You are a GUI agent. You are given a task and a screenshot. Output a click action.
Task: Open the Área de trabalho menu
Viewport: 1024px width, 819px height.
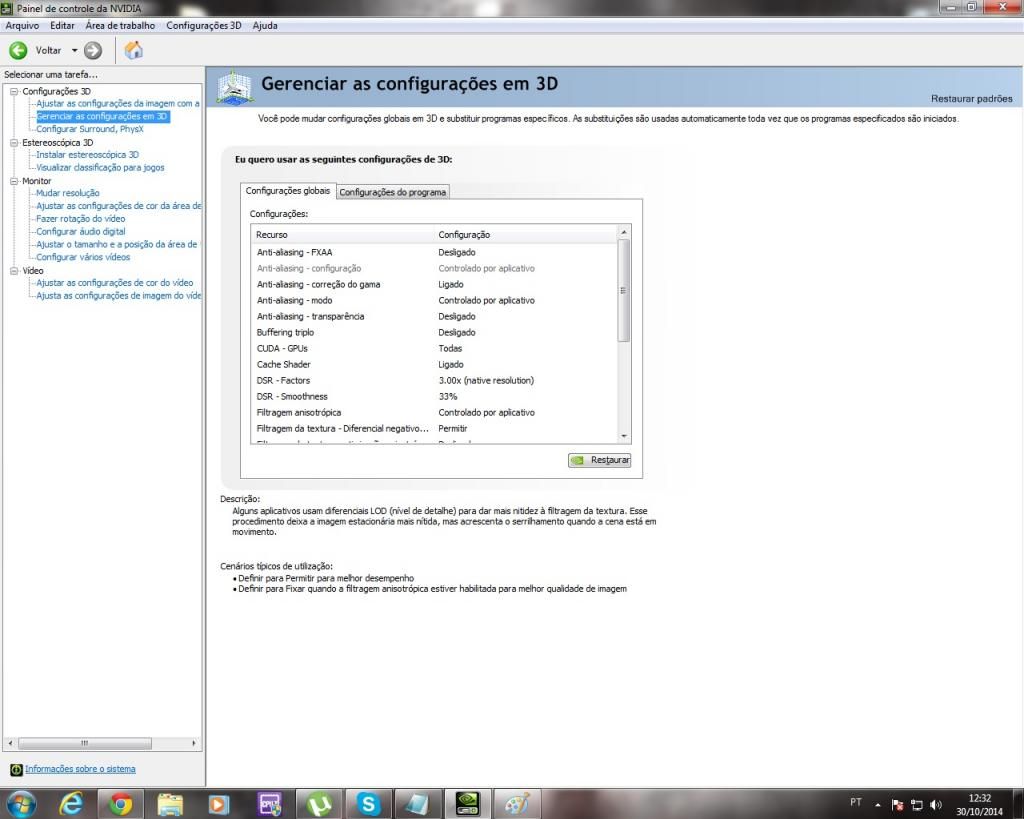pyautogui.click(x=120, y=25)
